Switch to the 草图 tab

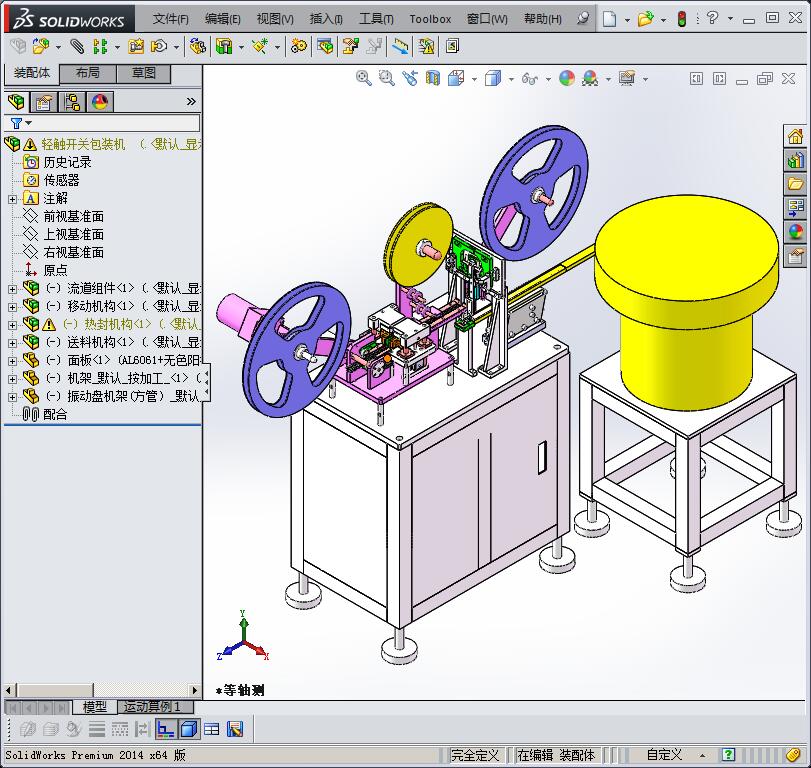click(x=144, y=73)
